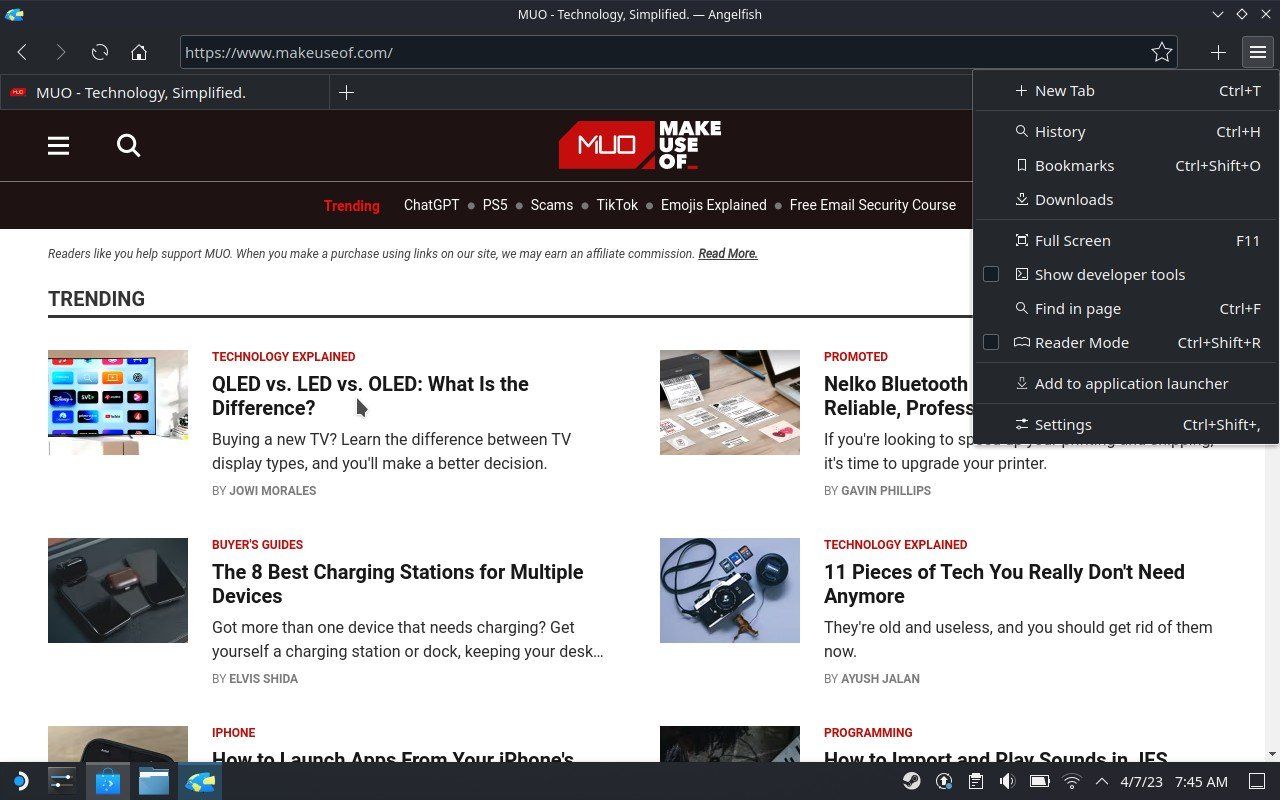
Task: Open the label printer article thumbnail
Action: pyautogui.click(x=730, y=402)
